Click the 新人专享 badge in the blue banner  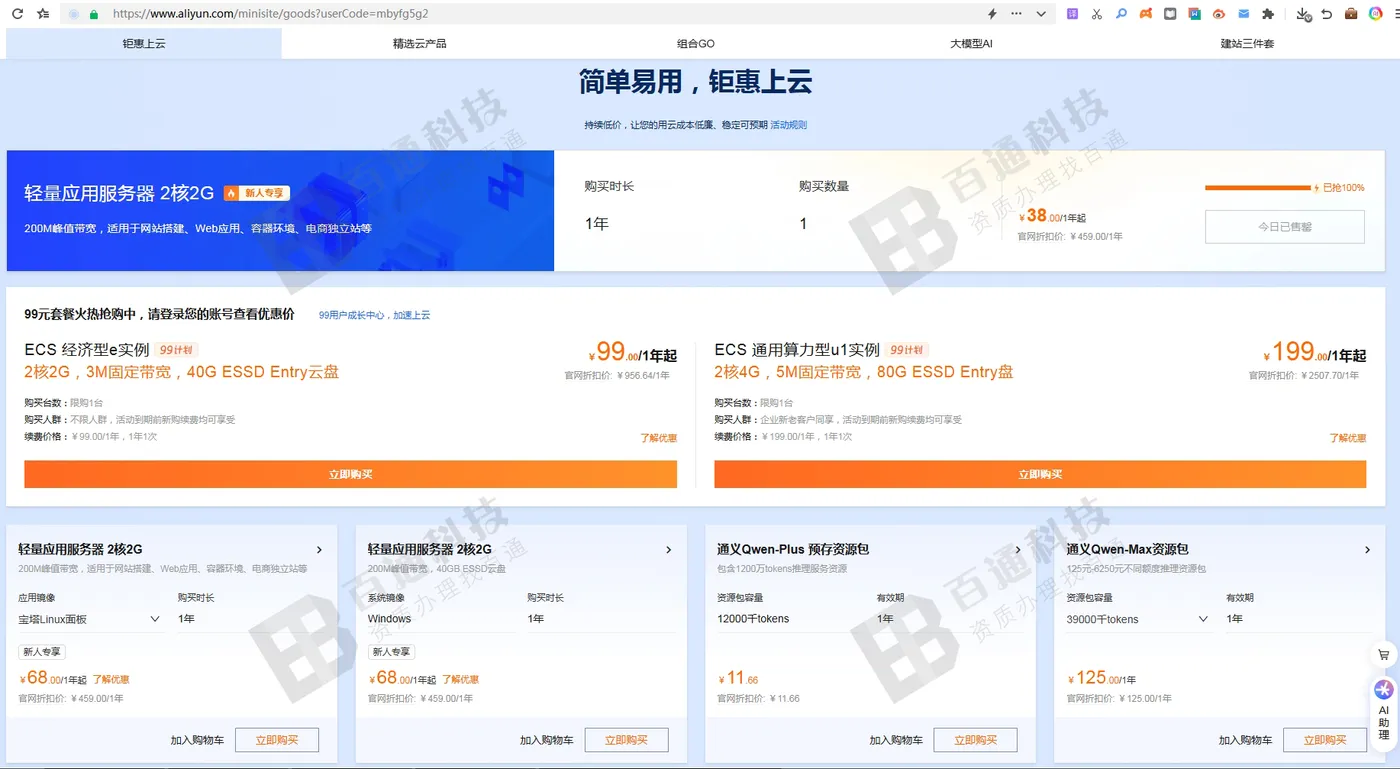257,193
